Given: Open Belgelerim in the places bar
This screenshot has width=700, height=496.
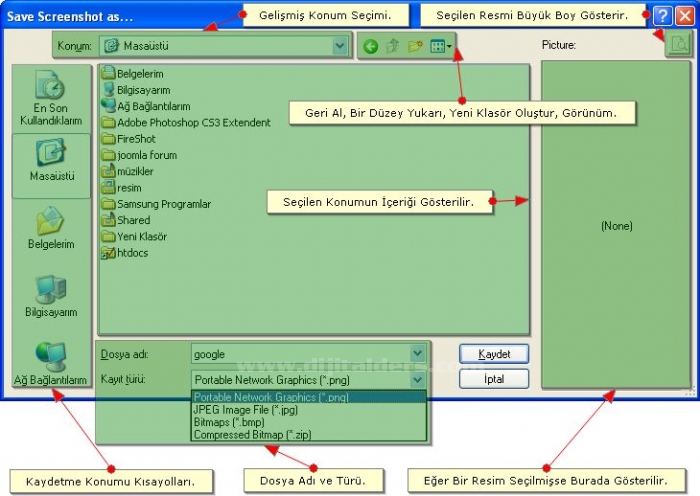Looking at the screenshot, I should pos(51,229).
